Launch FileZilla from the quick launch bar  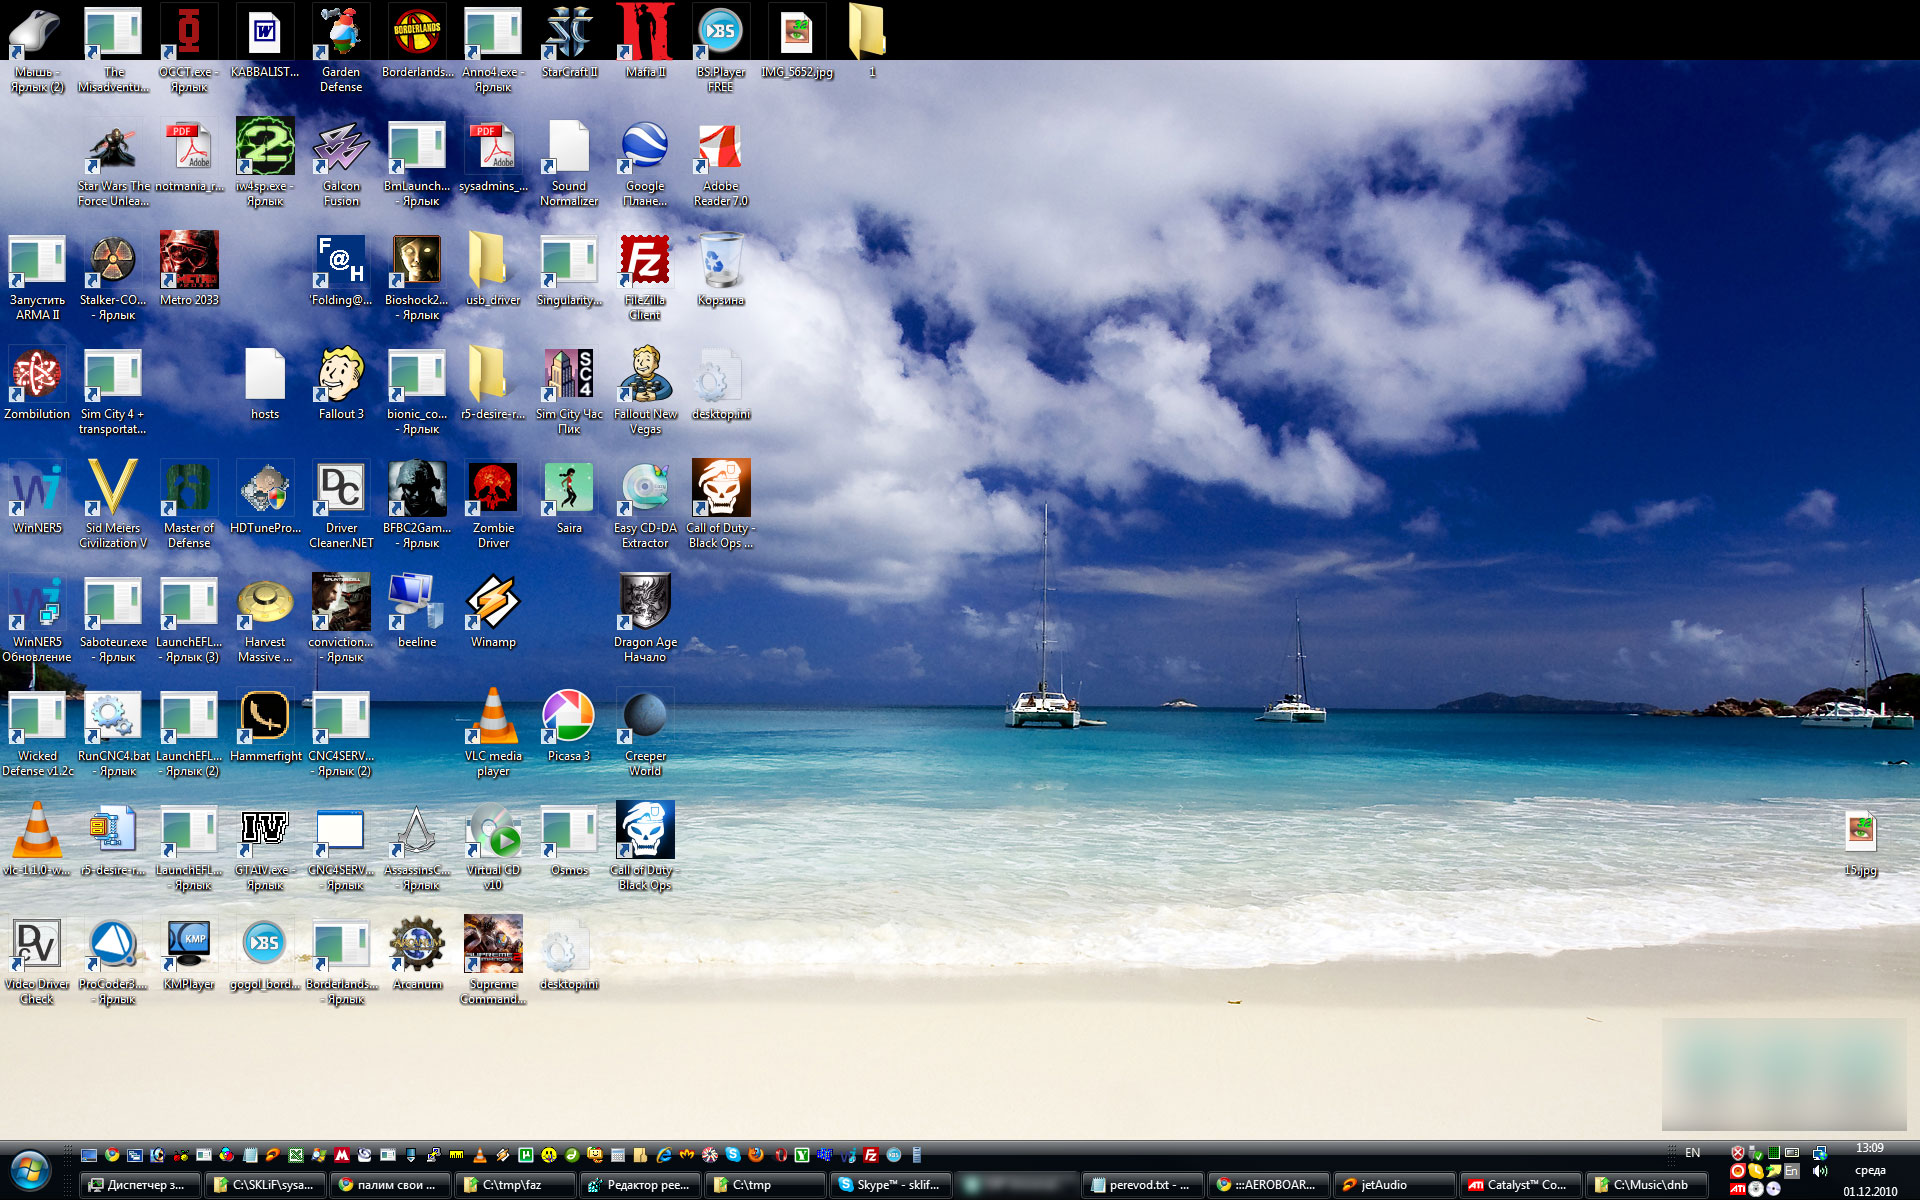click(871, 1155)
